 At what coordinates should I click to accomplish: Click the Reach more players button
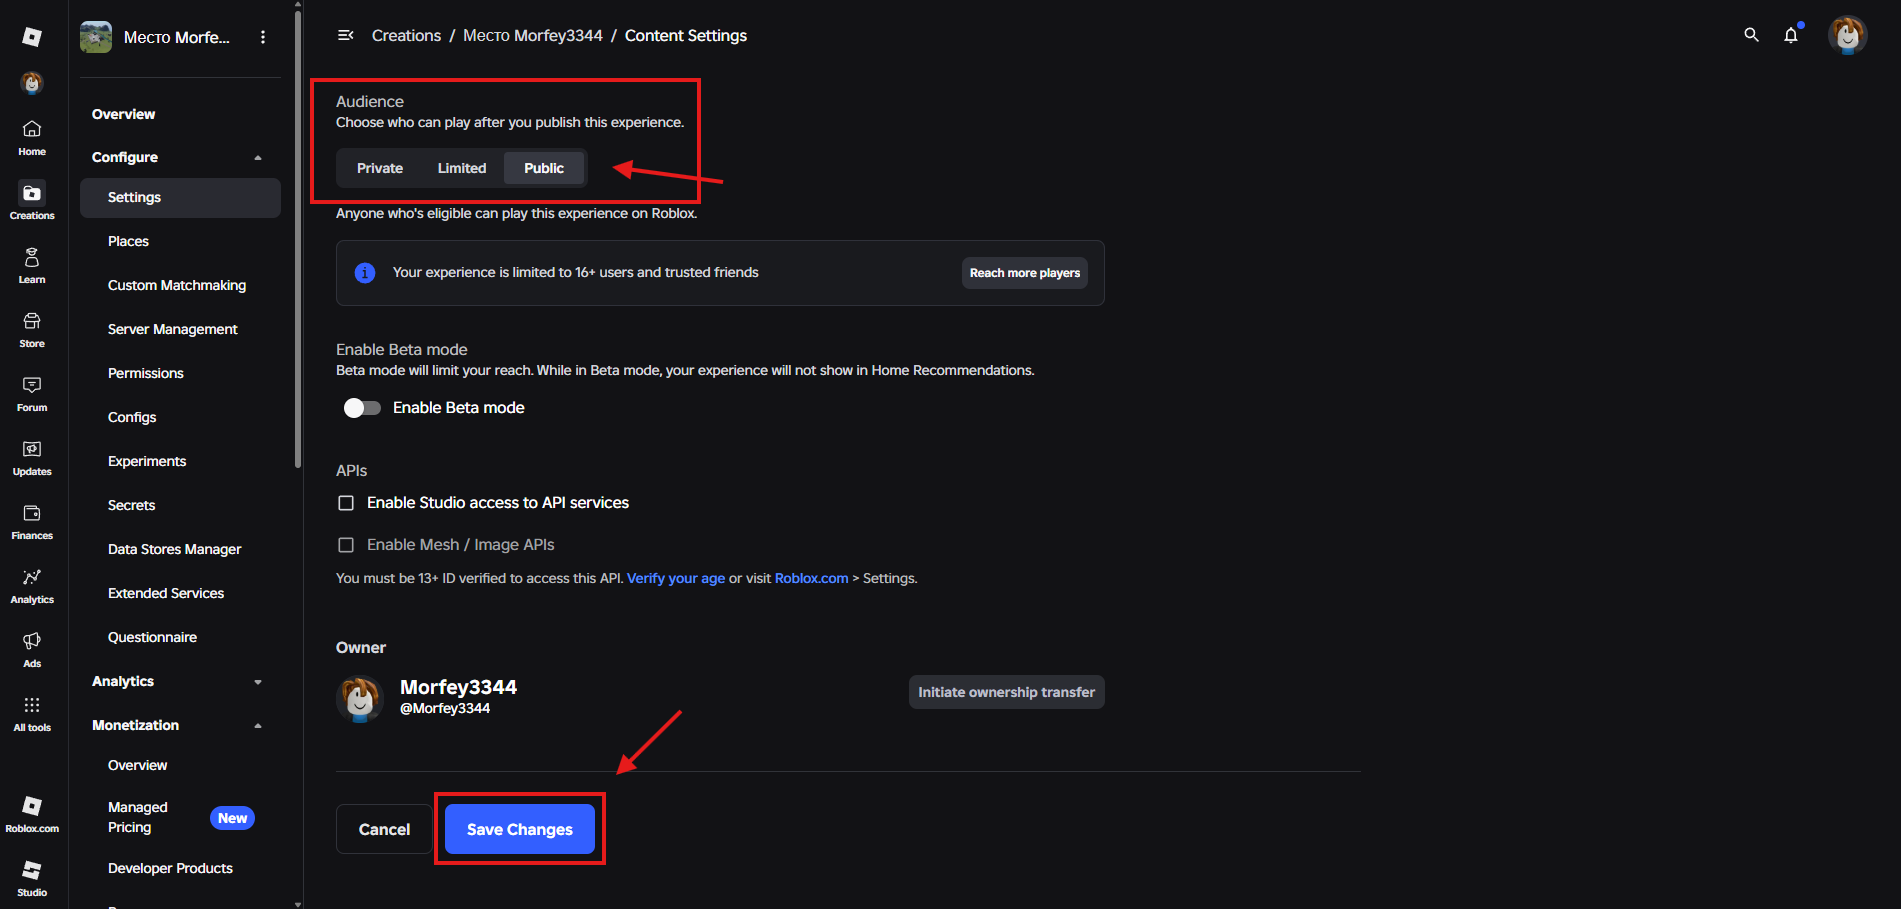tap(1025, 273)
